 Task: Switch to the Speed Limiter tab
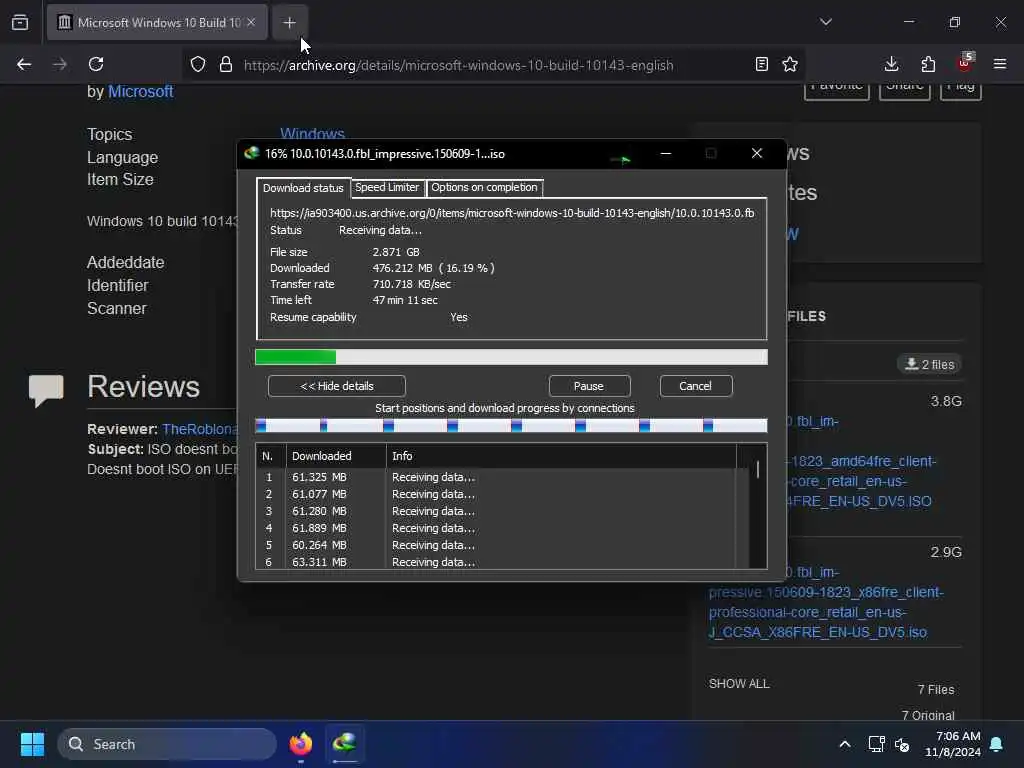click(x=387, y=187)
